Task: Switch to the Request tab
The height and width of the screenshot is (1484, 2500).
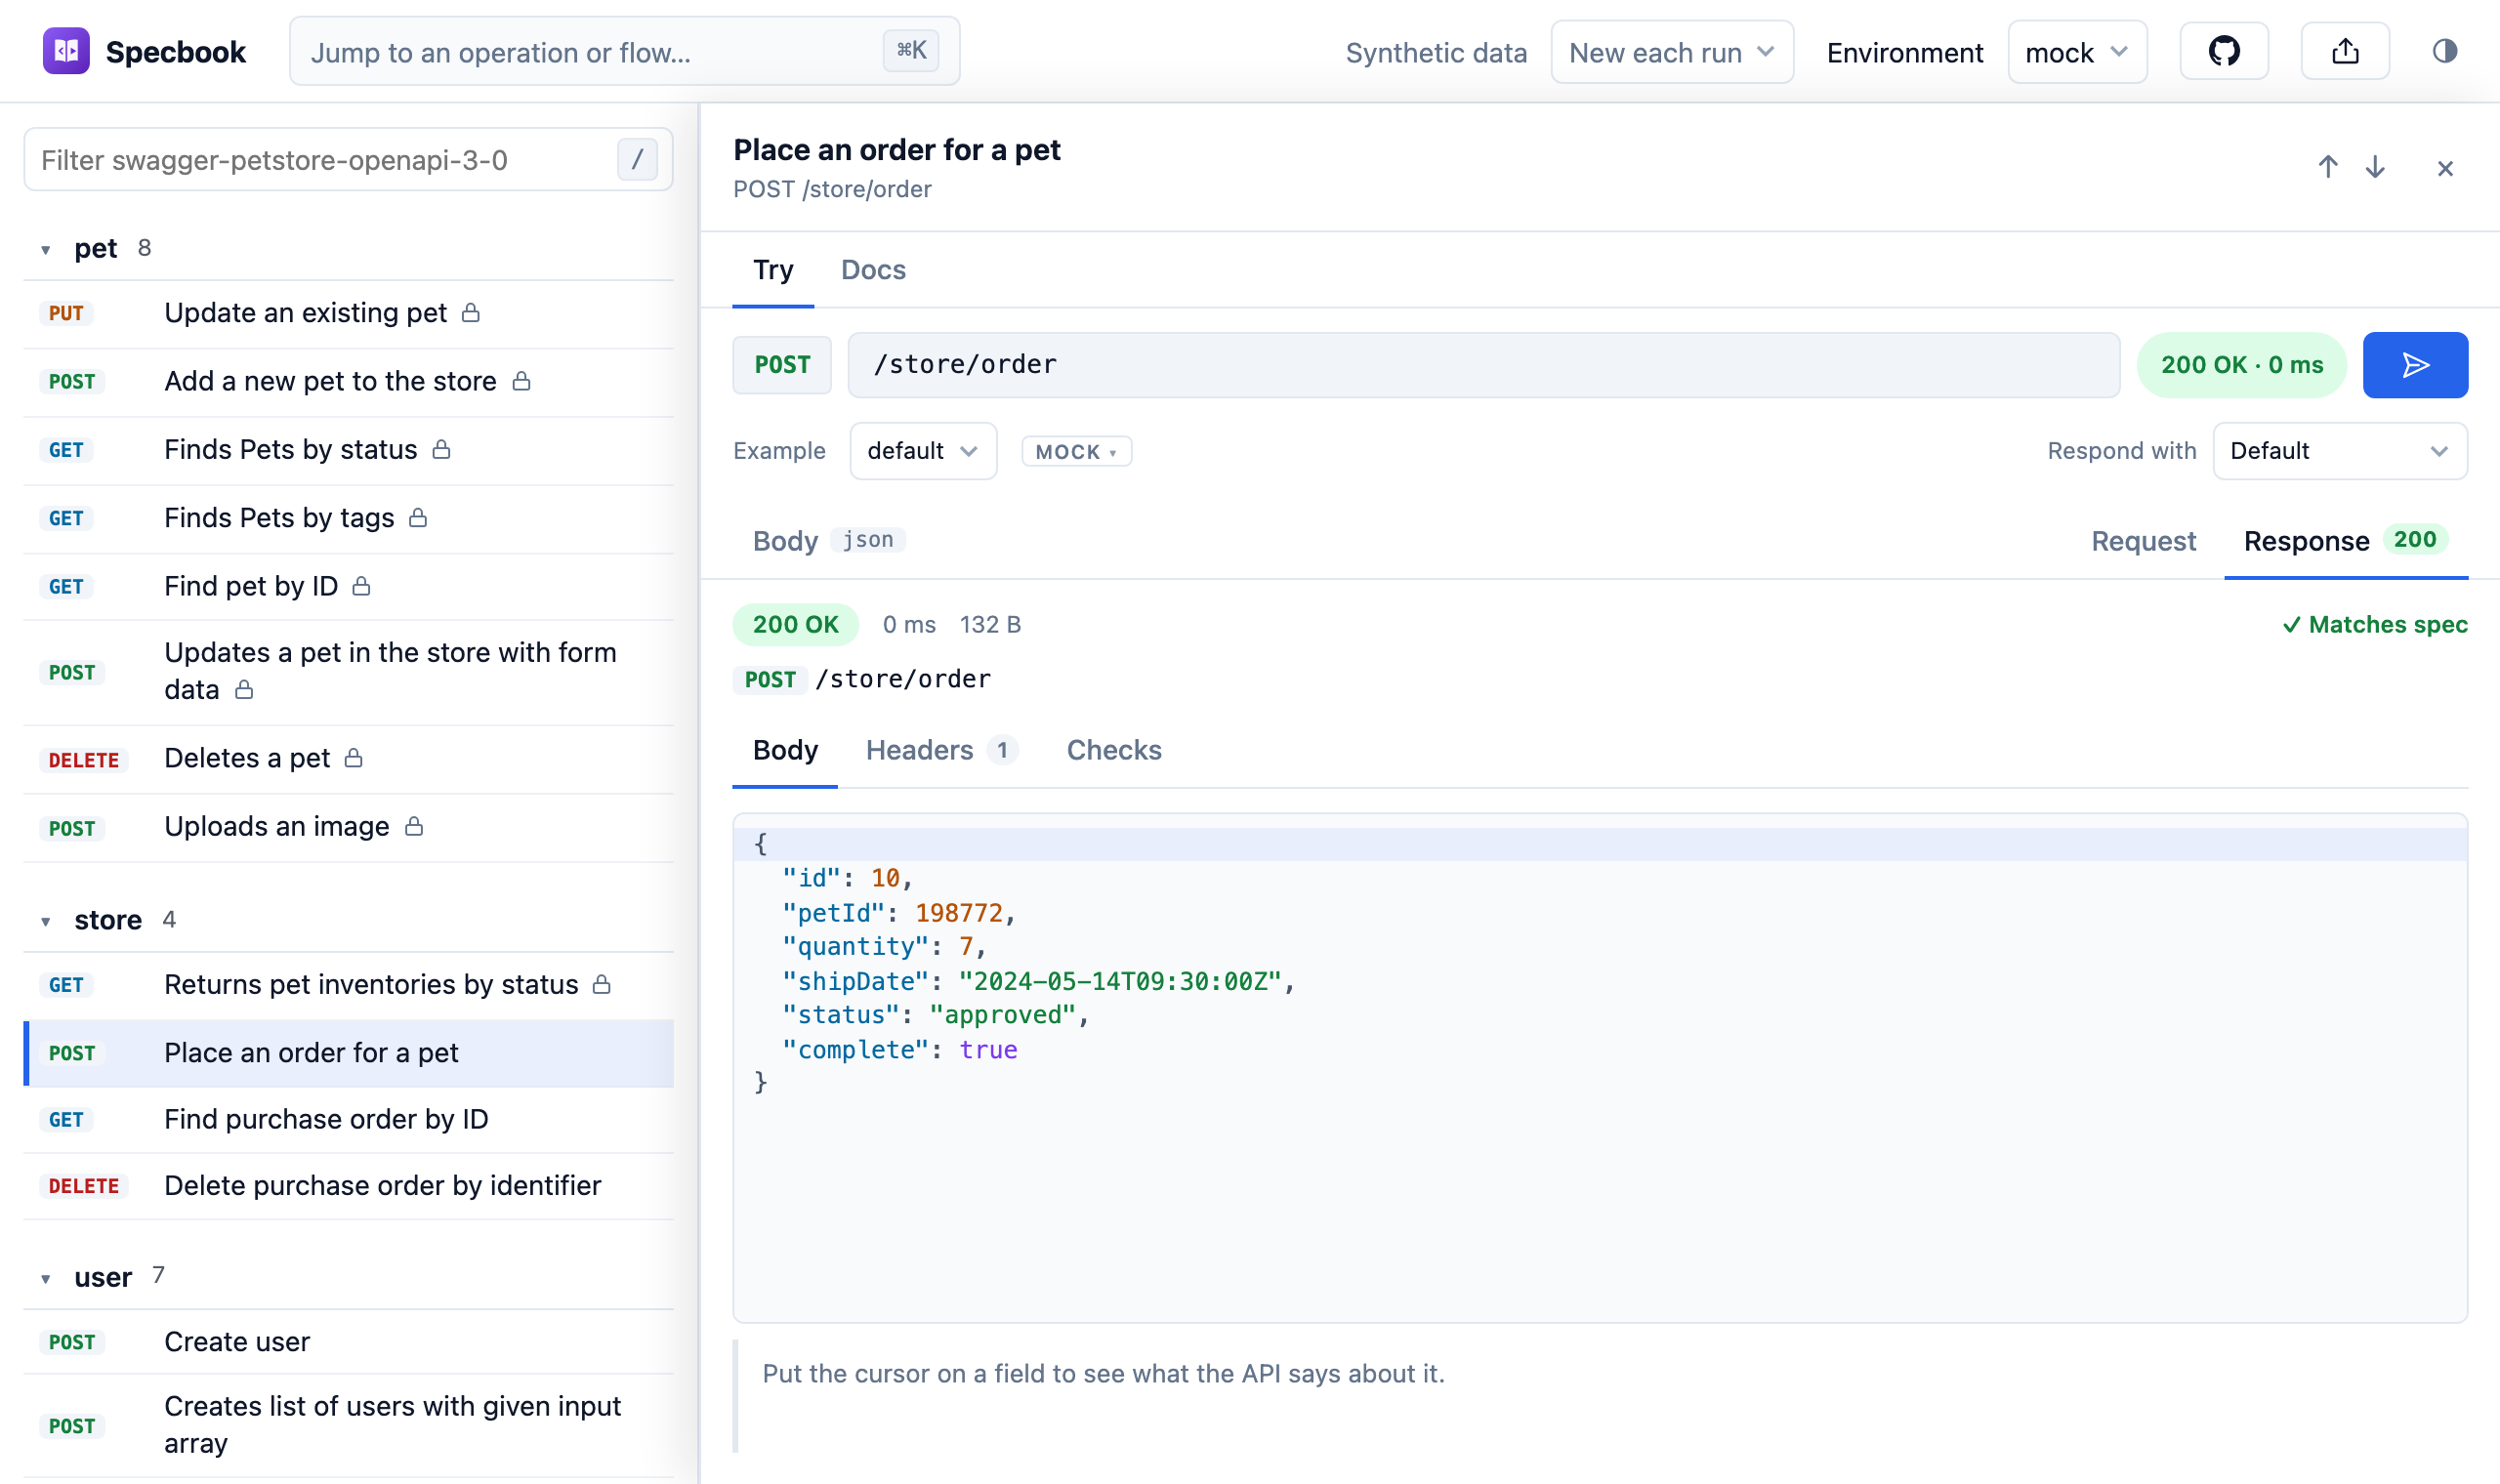Action: pos(2142,541)
